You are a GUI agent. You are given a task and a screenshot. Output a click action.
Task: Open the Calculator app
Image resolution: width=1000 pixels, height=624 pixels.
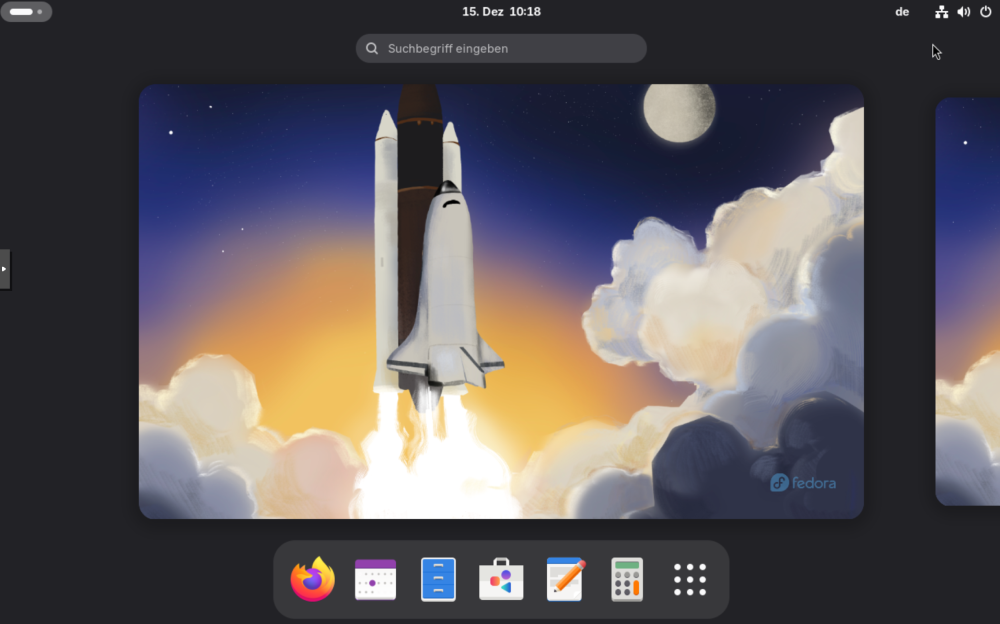(627, 579)
